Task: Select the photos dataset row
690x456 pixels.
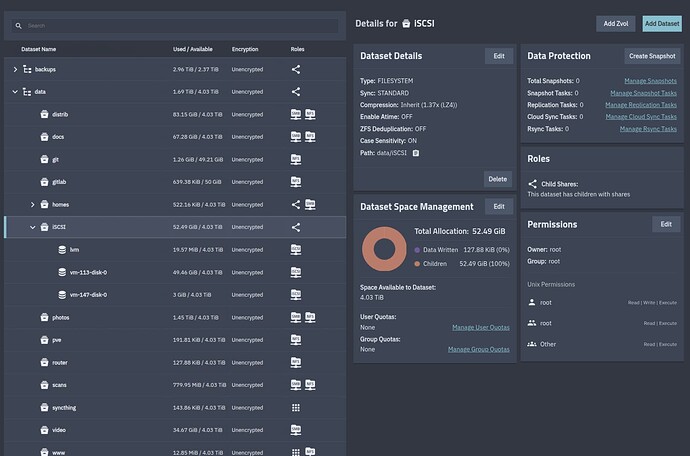Action: (x=61, y=318)
